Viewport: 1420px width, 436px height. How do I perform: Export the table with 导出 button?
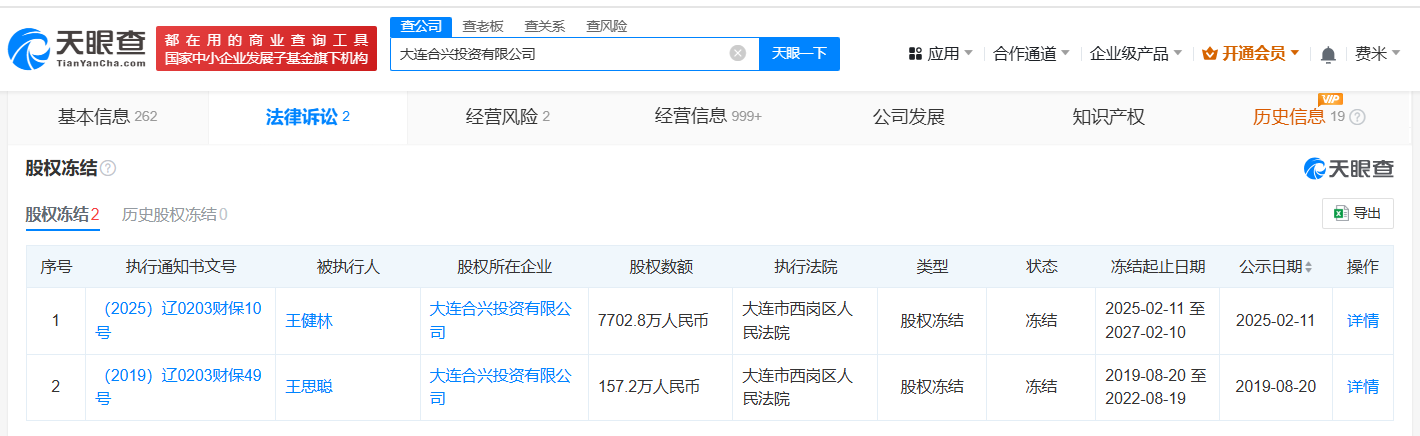1357,213
